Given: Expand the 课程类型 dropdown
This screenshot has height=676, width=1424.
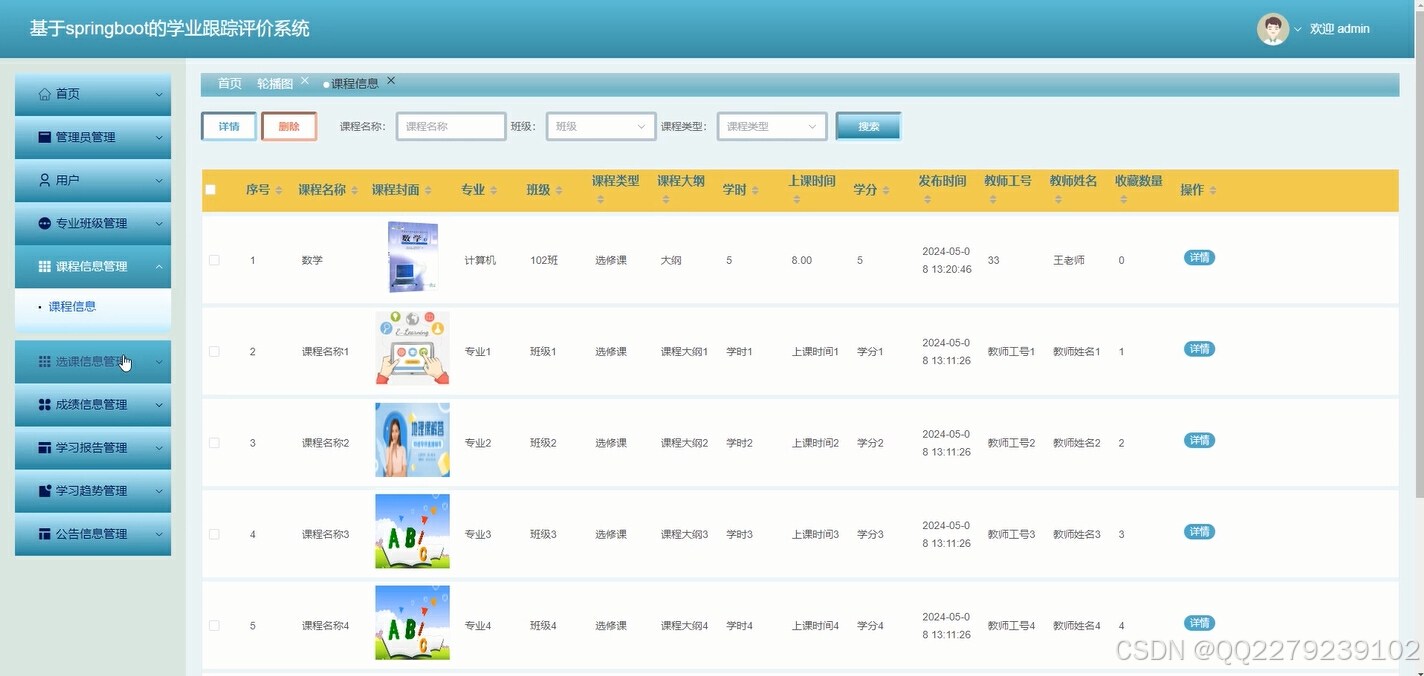Looking at the screenshot, I should click(770, 126).
